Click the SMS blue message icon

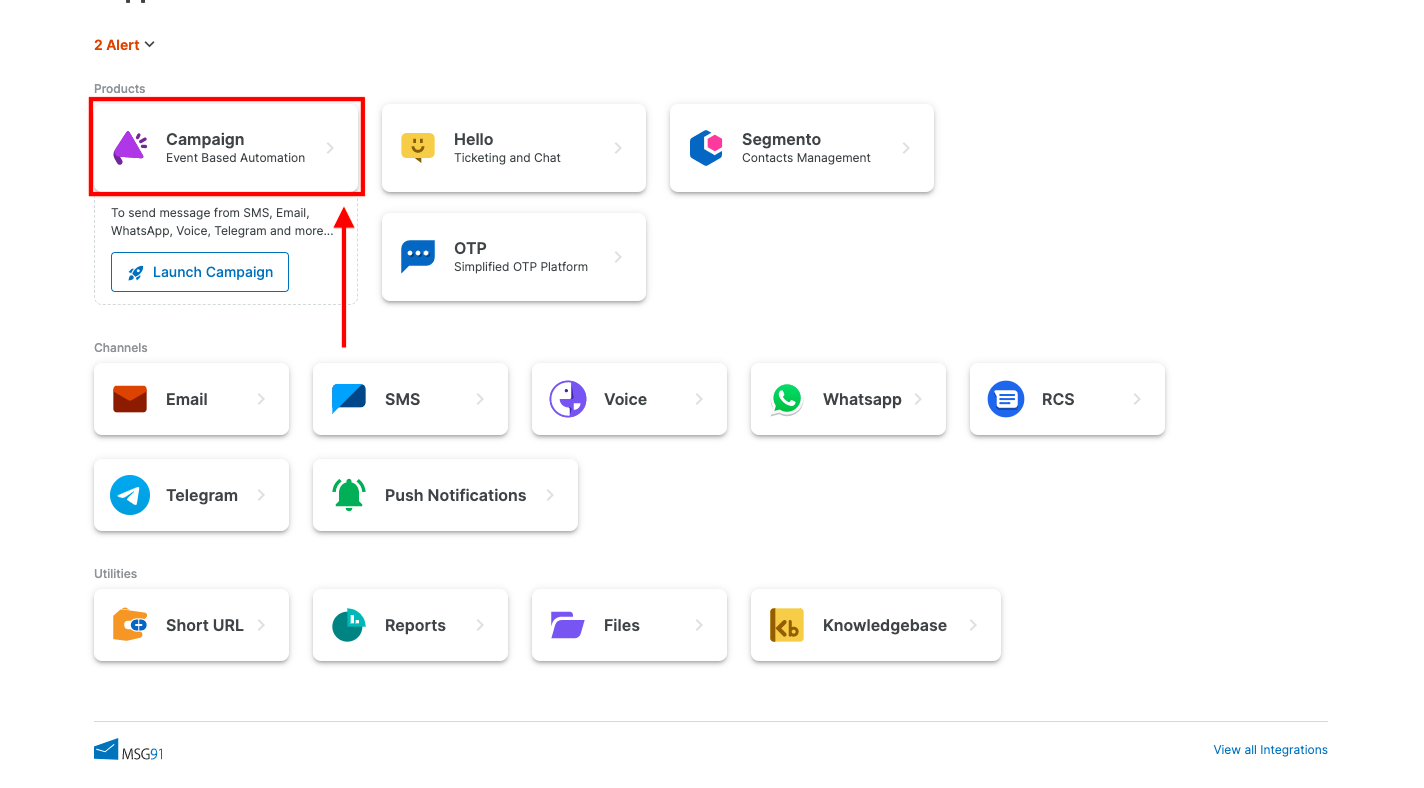(x=349, y=399)
